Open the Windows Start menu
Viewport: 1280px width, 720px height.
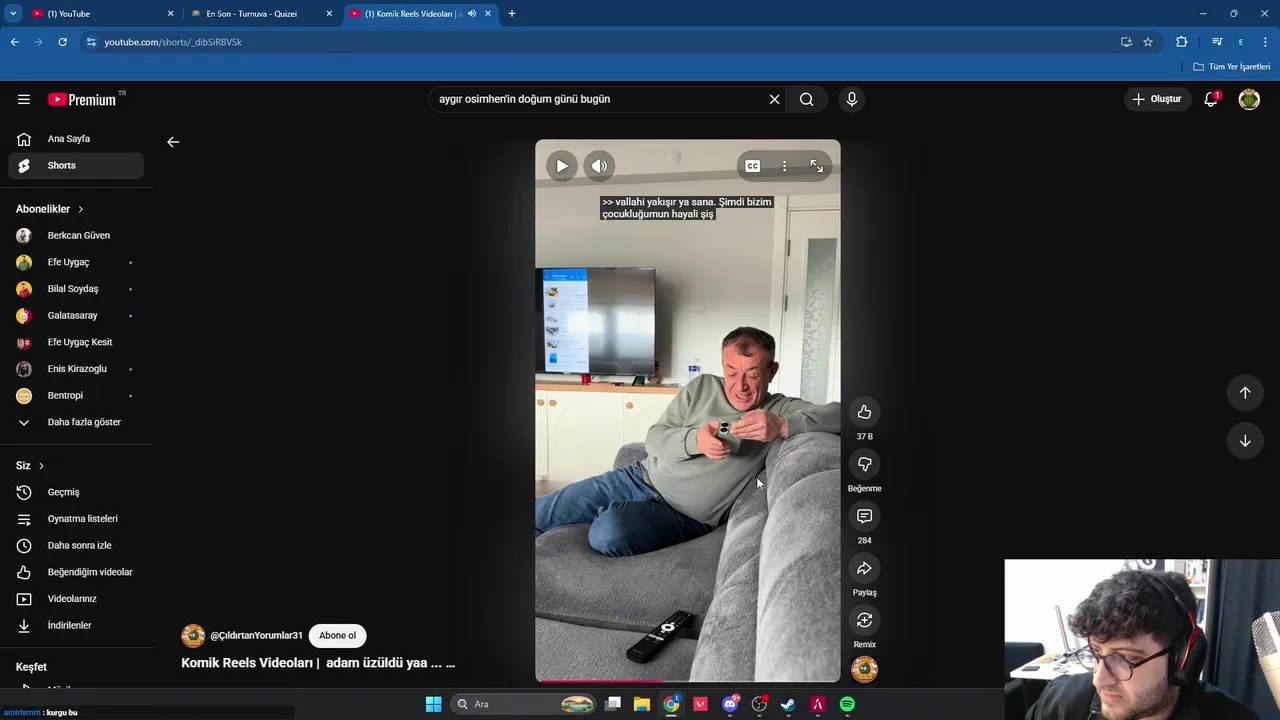pos(433,704)
